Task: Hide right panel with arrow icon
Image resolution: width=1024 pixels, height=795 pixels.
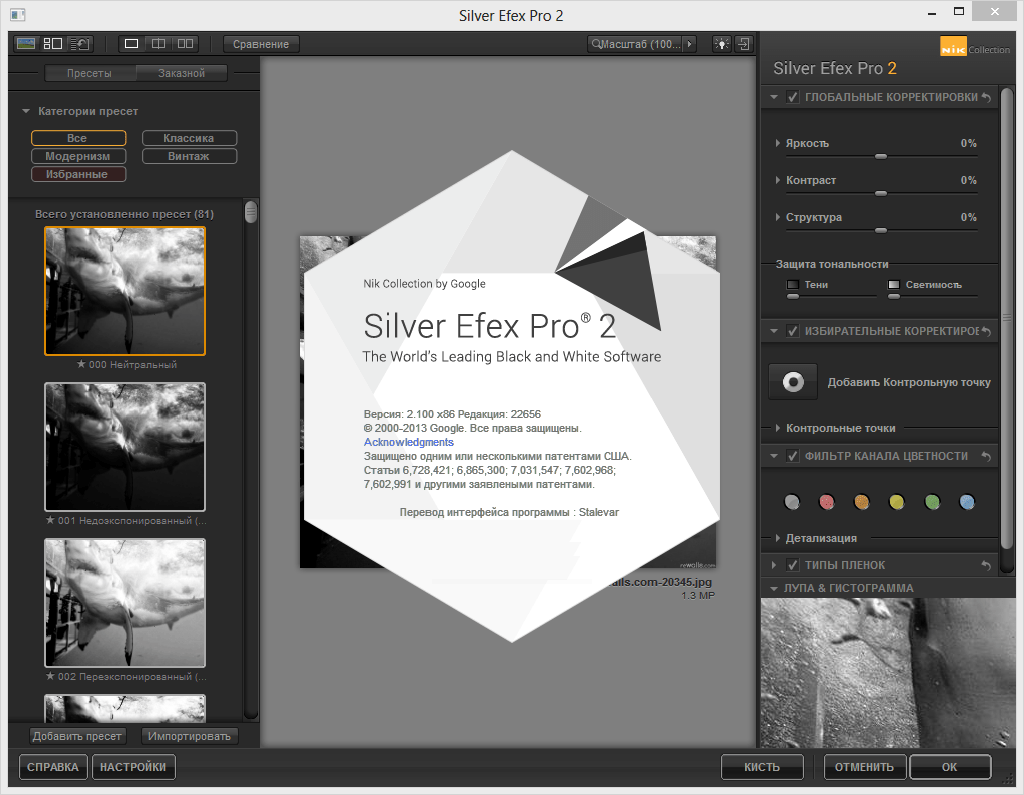Action: pos(745,44)
